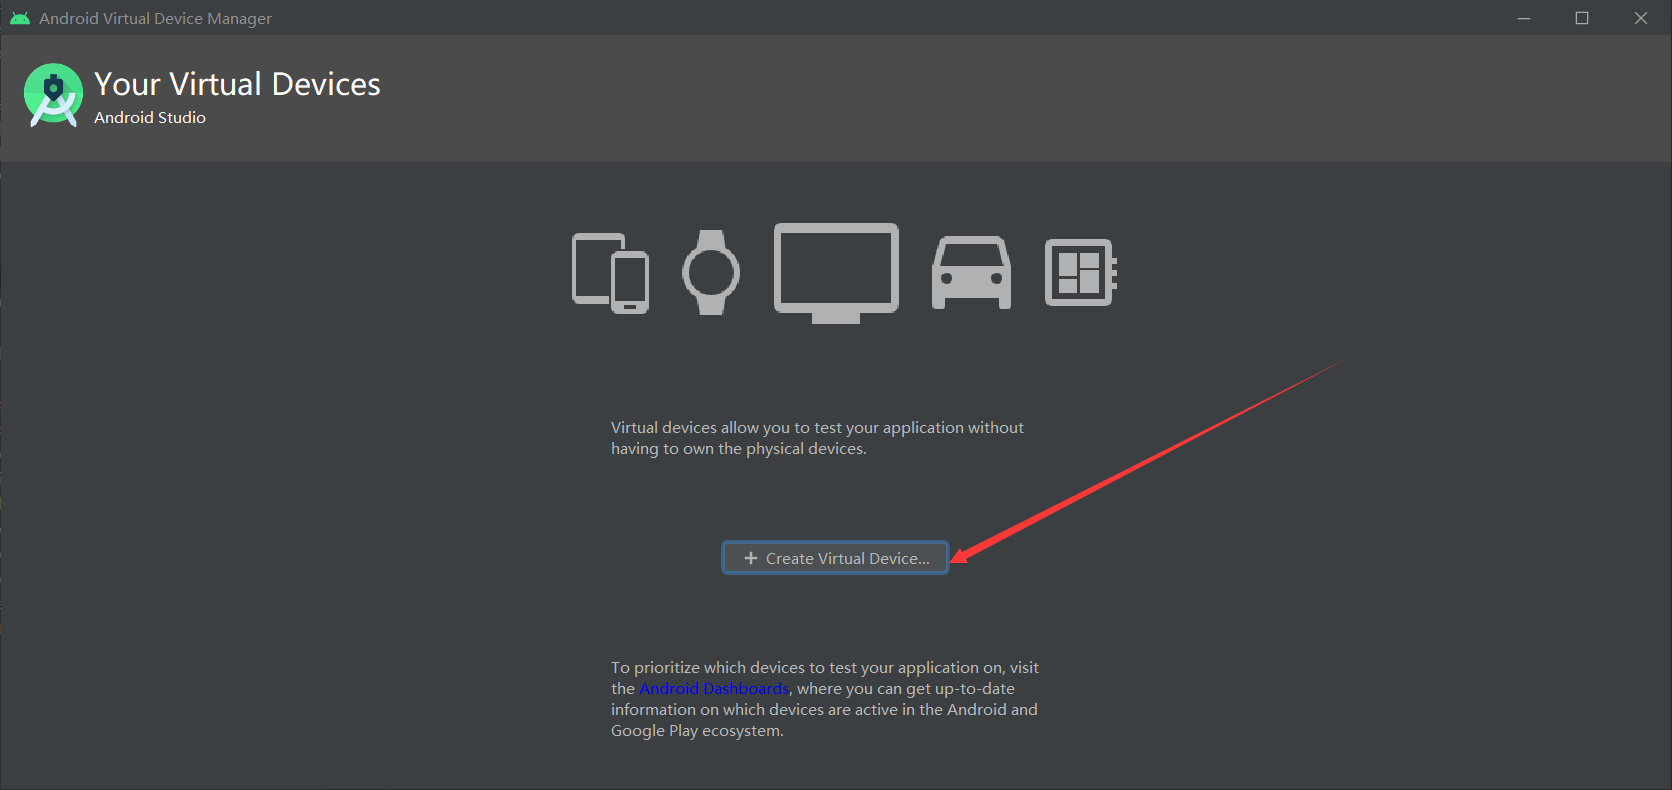The height and width of the screenshot is (790, 1672).
Task: Click the 'Android Virtual Device Manager' window title
Action: pos(155,18)
